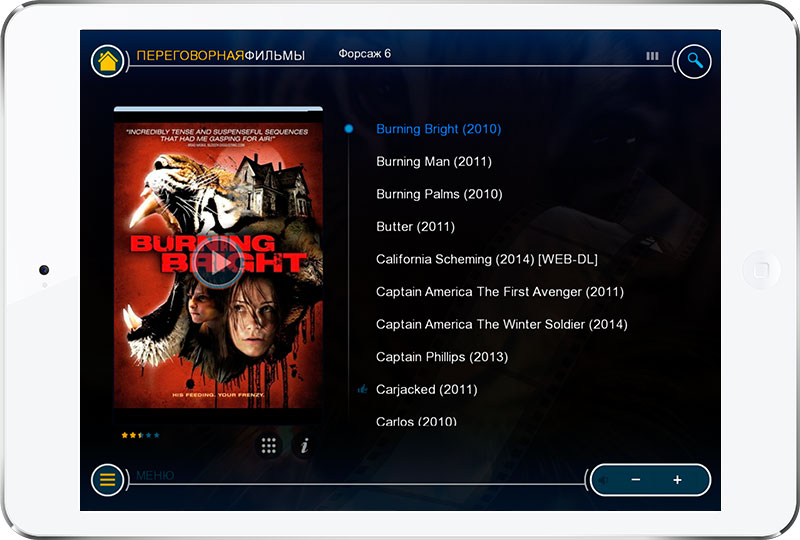The height and width of the screenshot is (540, 800).
Task: Select Captain Phillips (2013)
Action: point(442,357)
